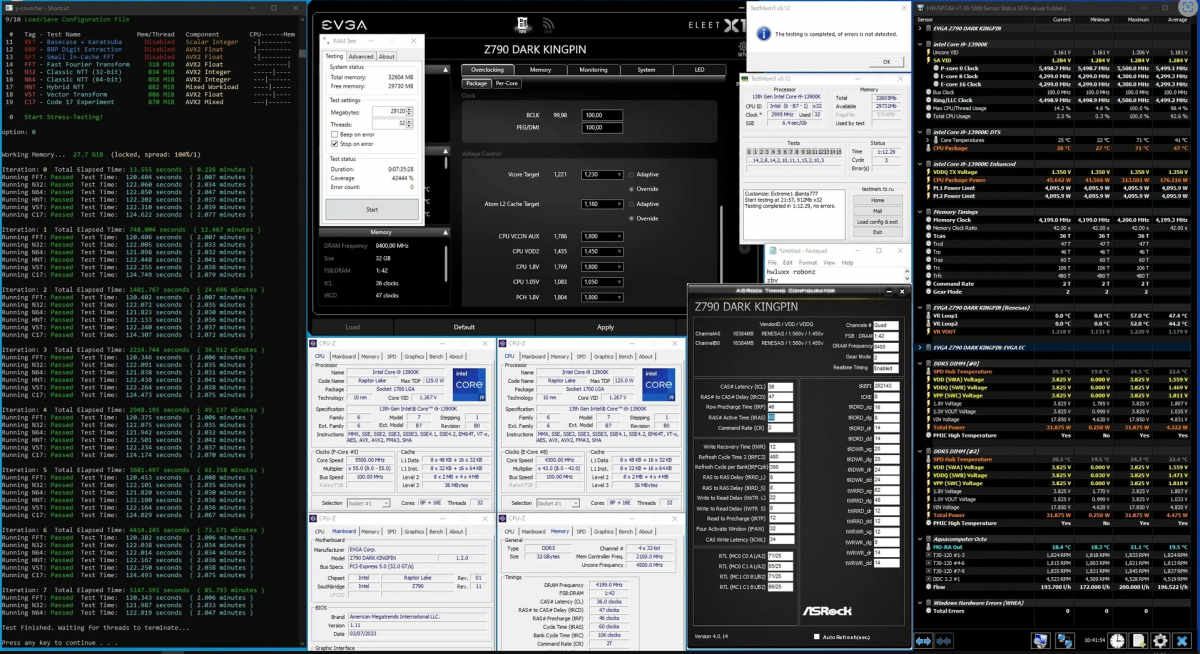The width and height of the screenshot is (1200, 654).
Task: Open Vcore Target 1,230 dropdown
Action: coord(602,174)
